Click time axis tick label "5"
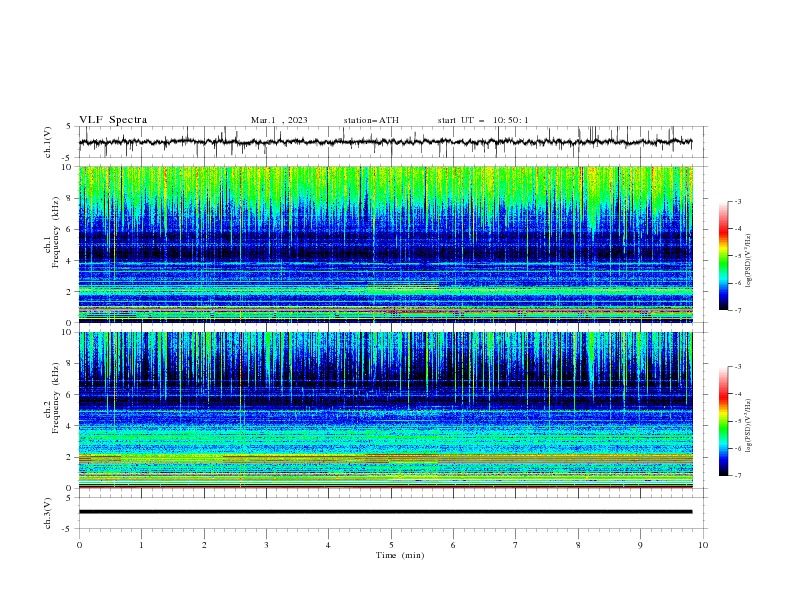 [x=391, y=545]
